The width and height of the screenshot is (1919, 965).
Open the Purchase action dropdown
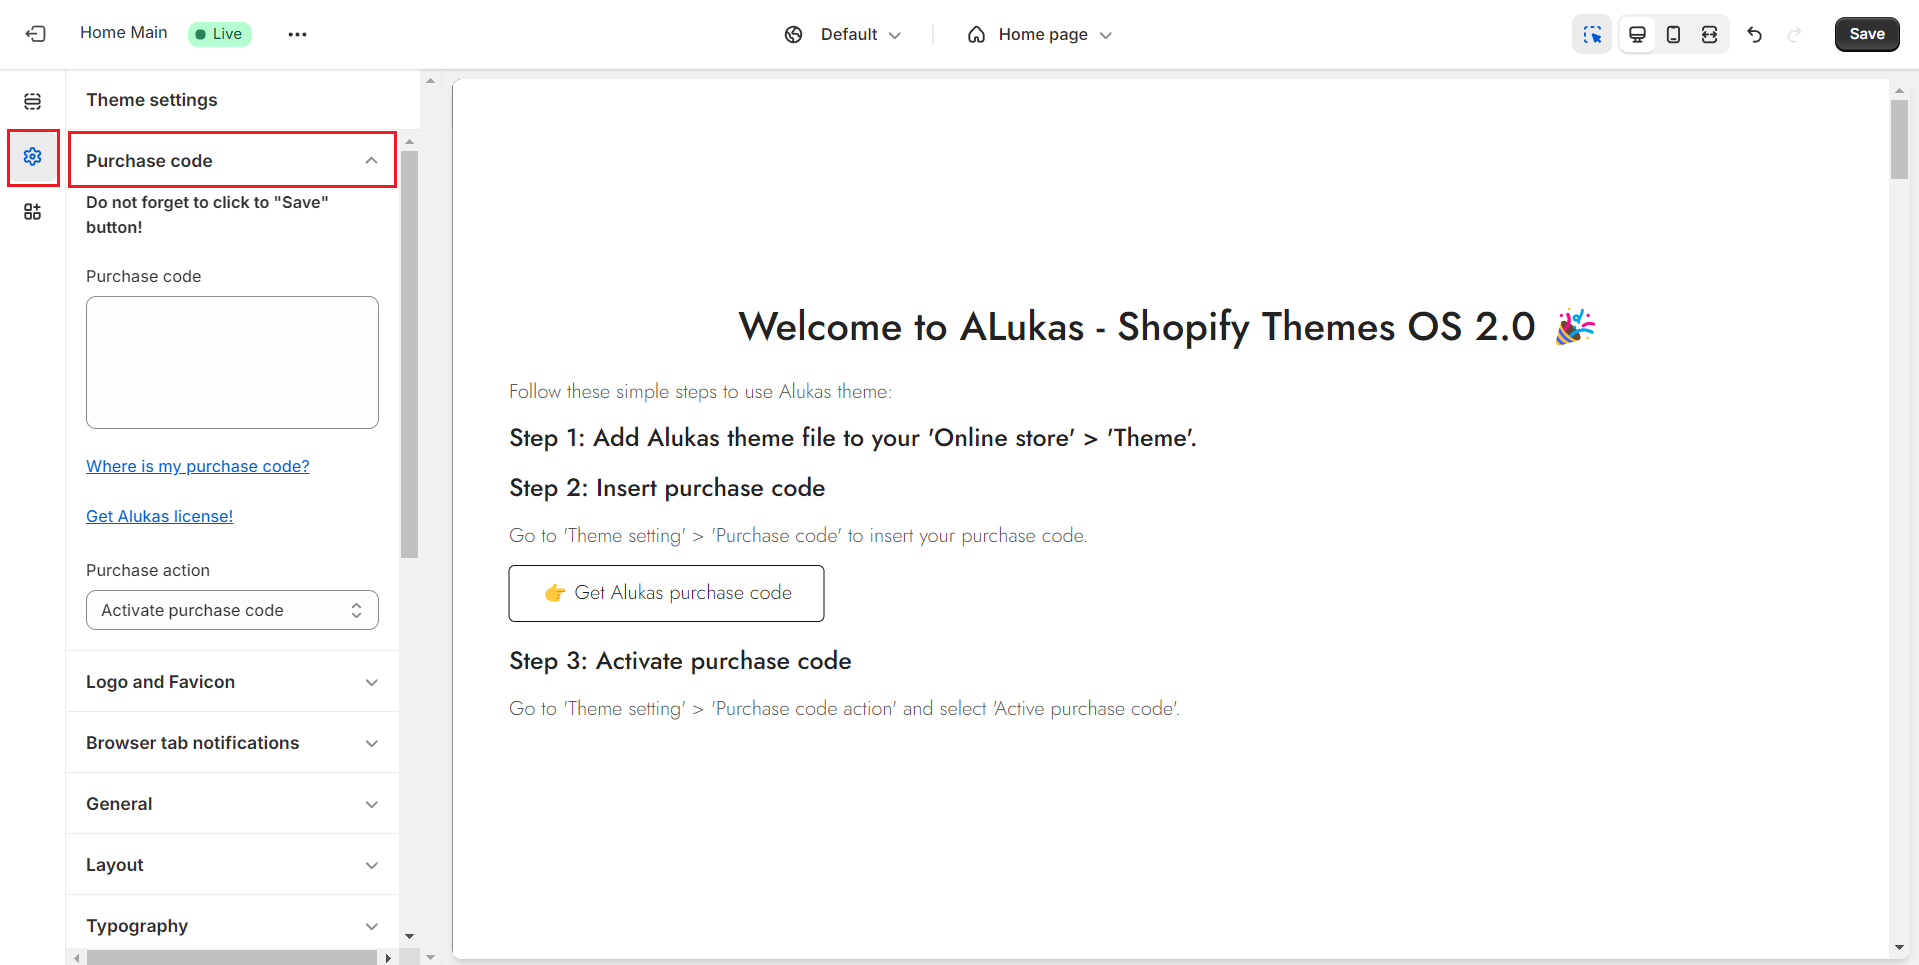click(x=232, y=610)
